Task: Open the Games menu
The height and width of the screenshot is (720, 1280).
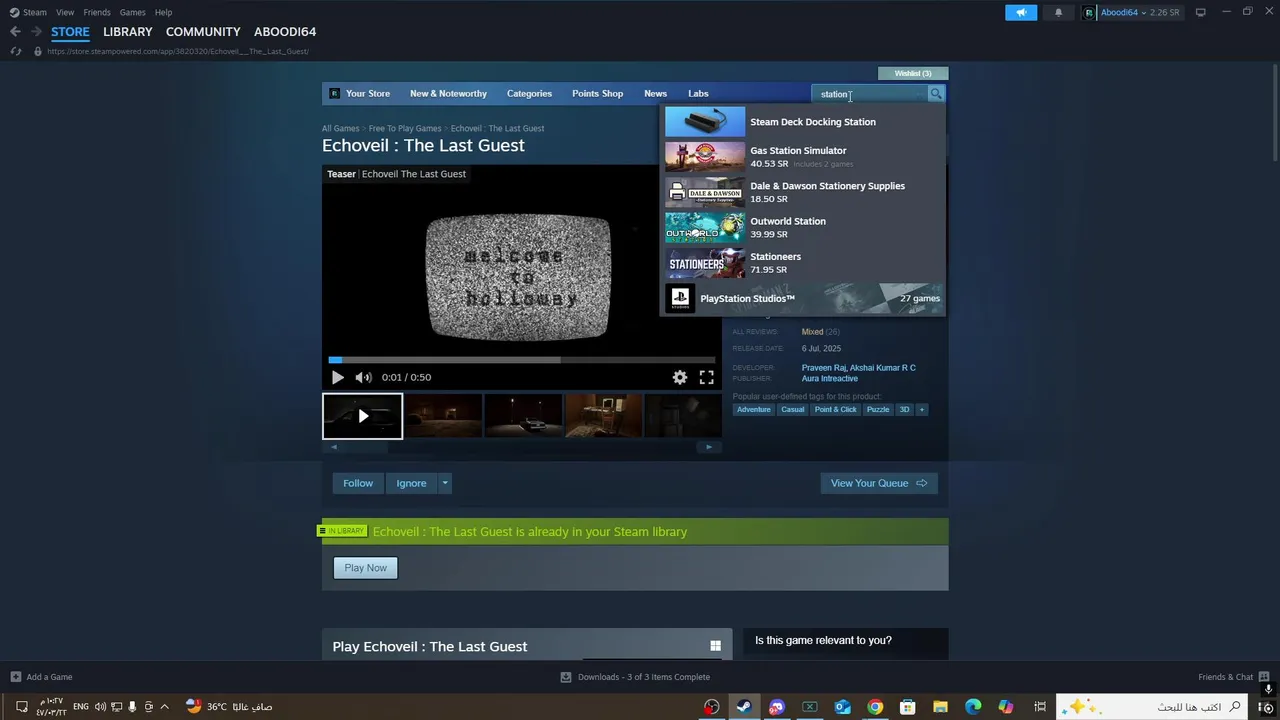Action: (x=132, y=12)
